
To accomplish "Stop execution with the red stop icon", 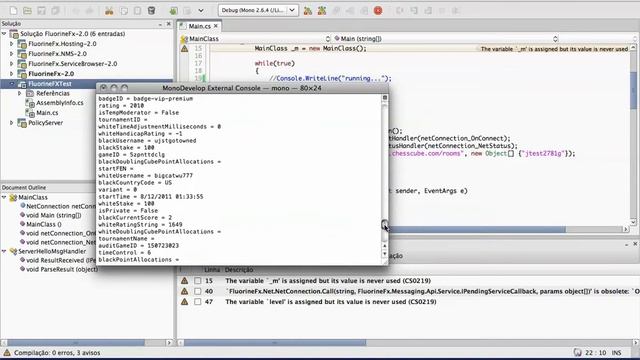I will click(x=378, y=11).
